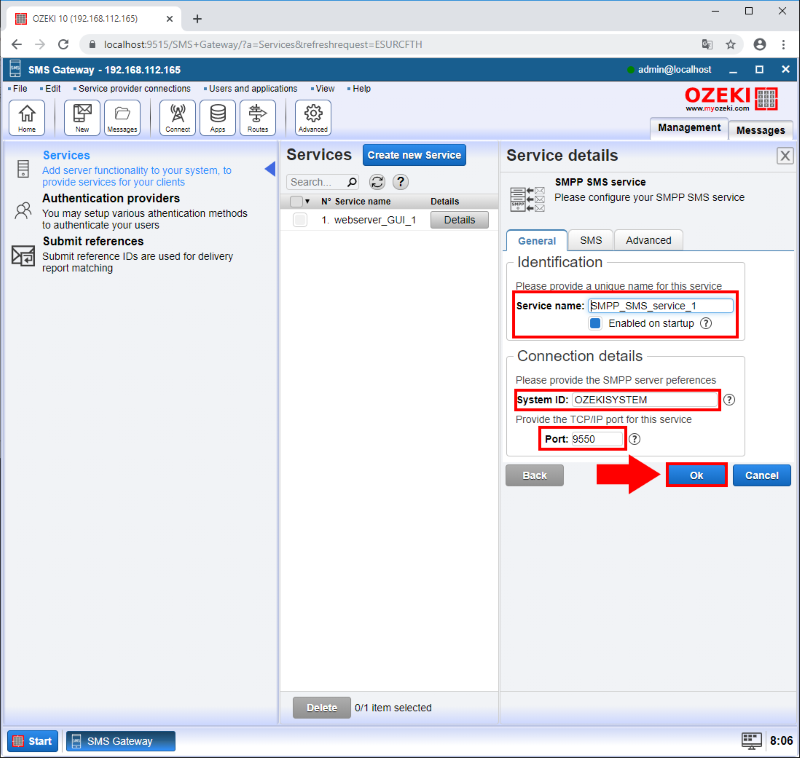Close the Service details panel
Screen dimensions: 800x758
785,156
